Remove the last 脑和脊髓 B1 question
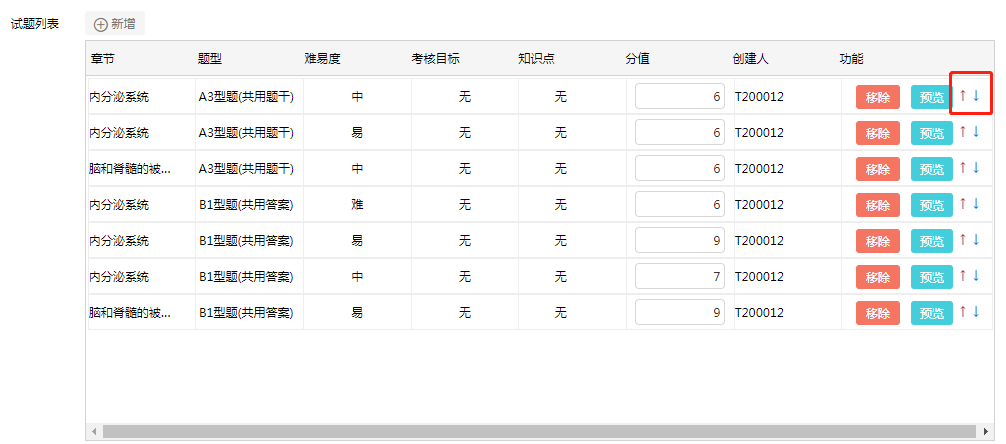 877,313
